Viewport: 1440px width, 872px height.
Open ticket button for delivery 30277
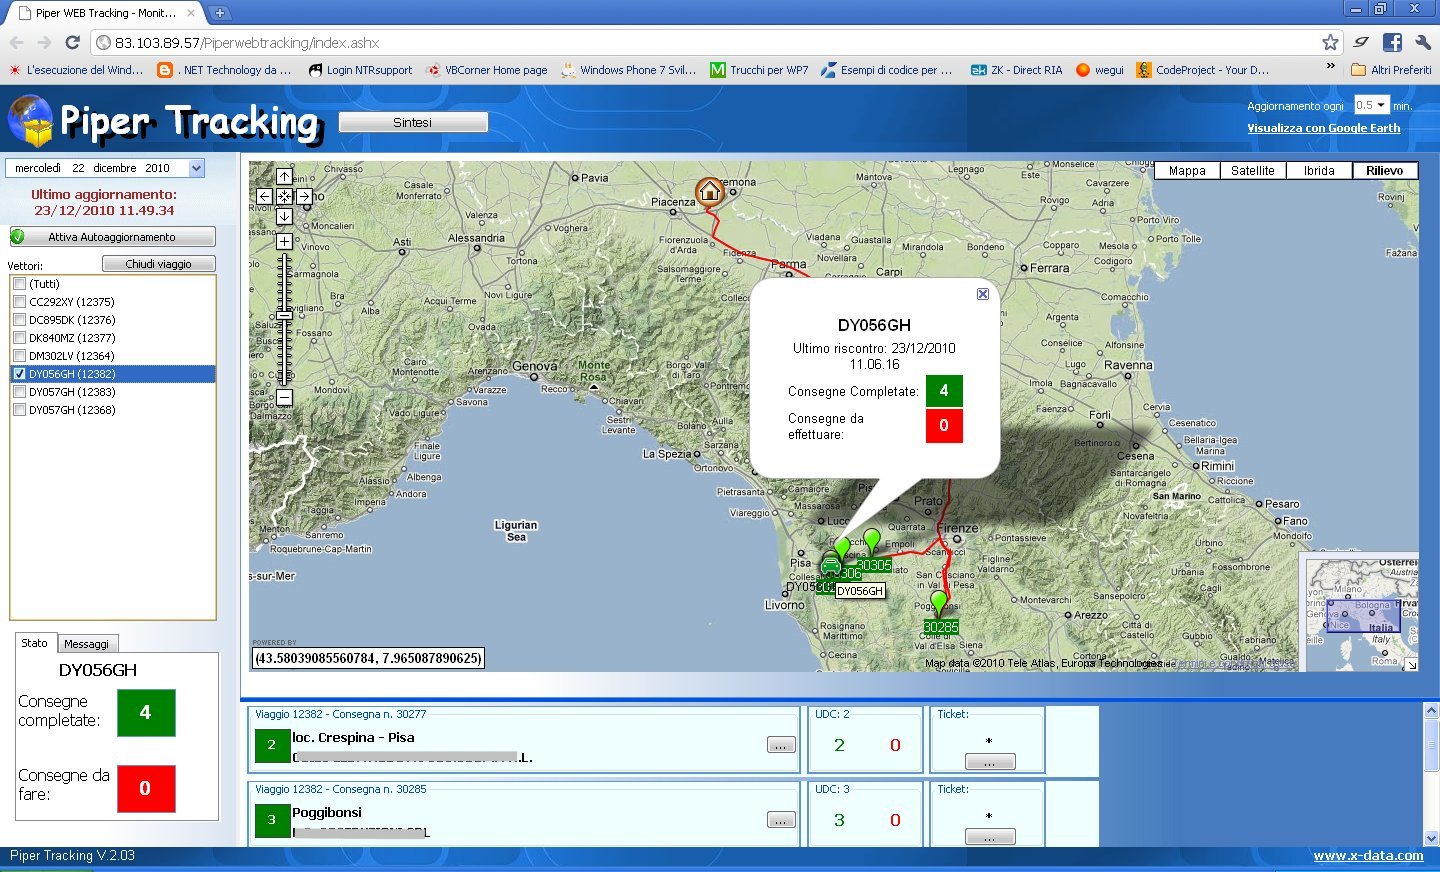pos(990,762)
